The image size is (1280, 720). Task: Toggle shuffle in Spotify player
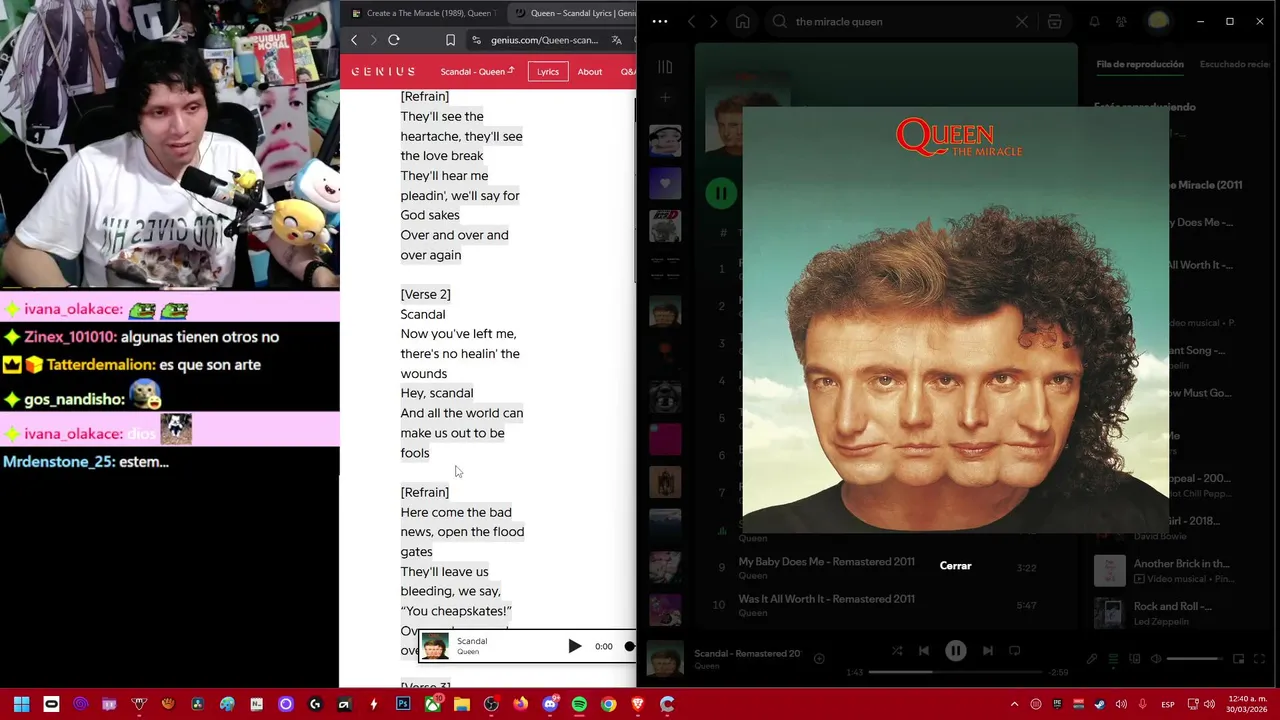pyautogui.click(x=897, y=651)
